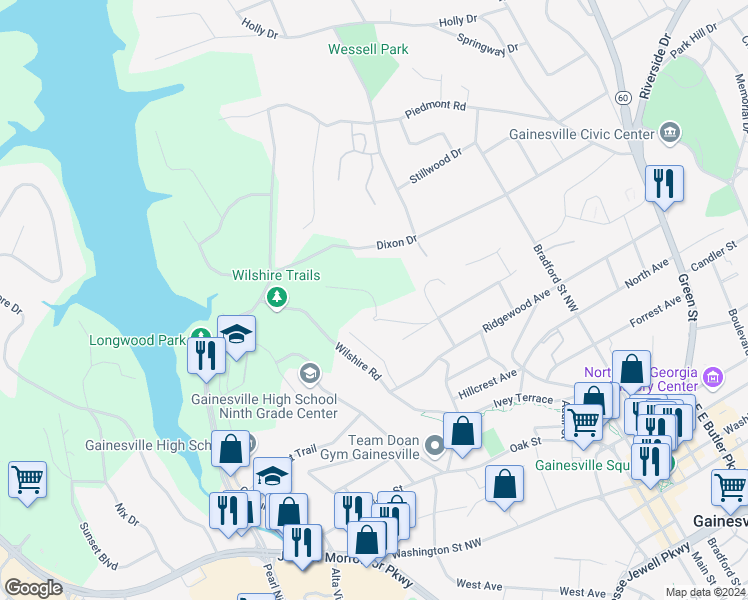Select the graduation cap marker below Gainesville High School
The height and width of the screenshot is (600, 748).
272,476
